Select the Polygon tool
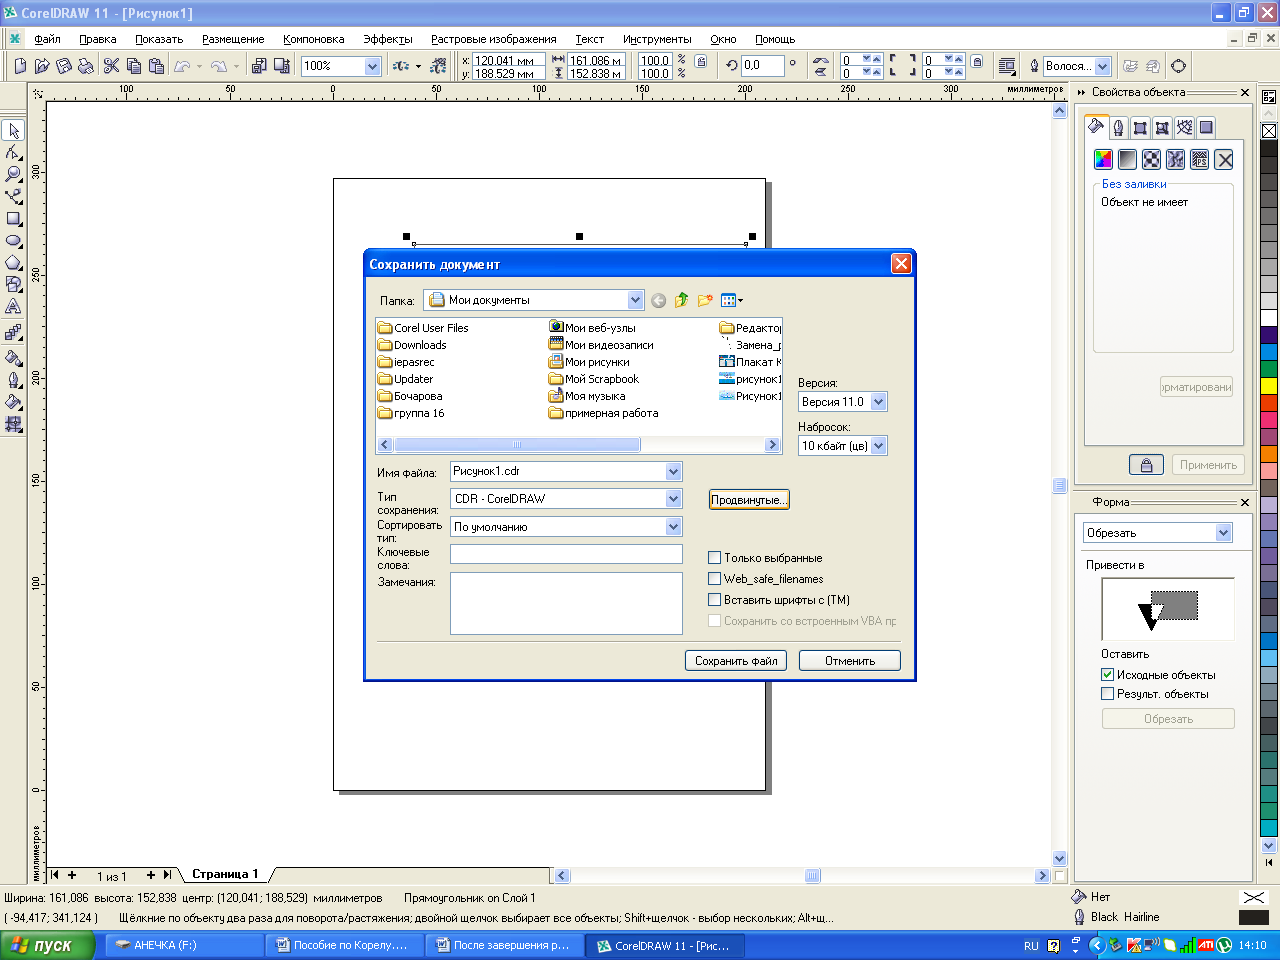Screen dimensions: 1280x960 click(x=14, y=262)
